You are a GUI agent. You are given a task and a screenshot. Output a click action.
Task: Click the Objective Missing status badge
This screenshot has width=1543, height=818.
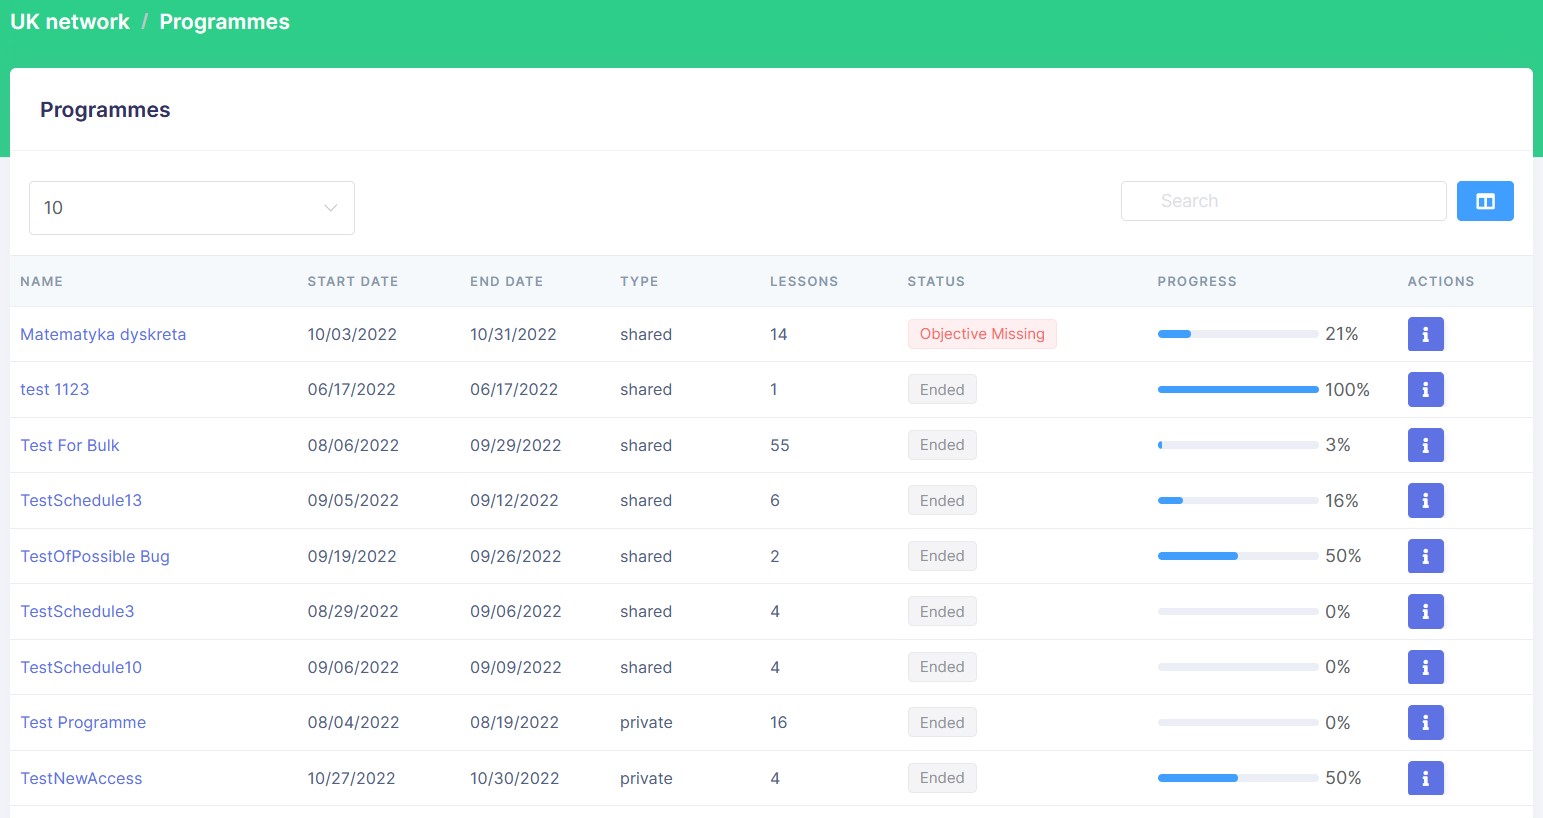981,334
